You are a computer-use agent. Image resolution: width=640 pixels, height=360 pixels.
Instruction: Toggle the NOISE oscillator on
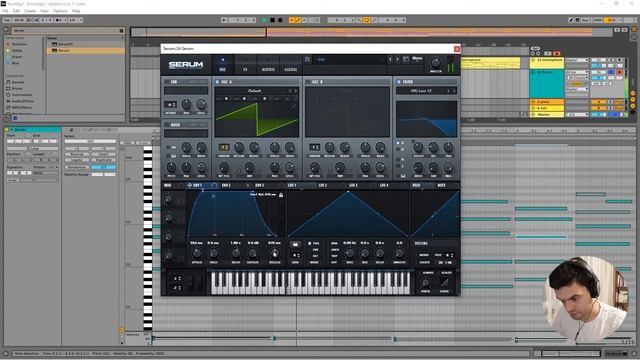point(167,124)
